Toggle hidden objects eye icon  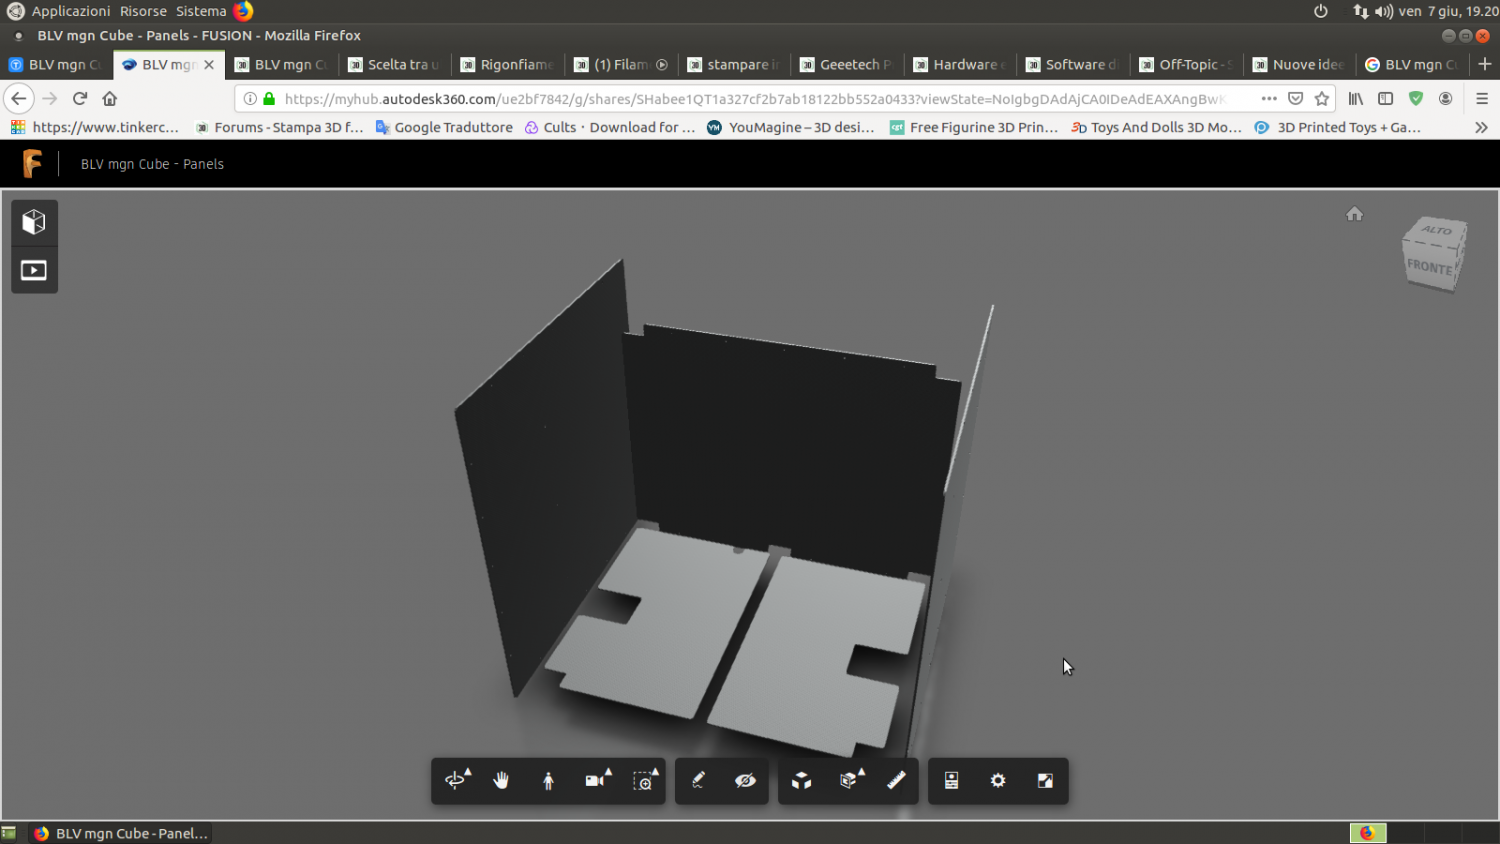tap(745, 781)
